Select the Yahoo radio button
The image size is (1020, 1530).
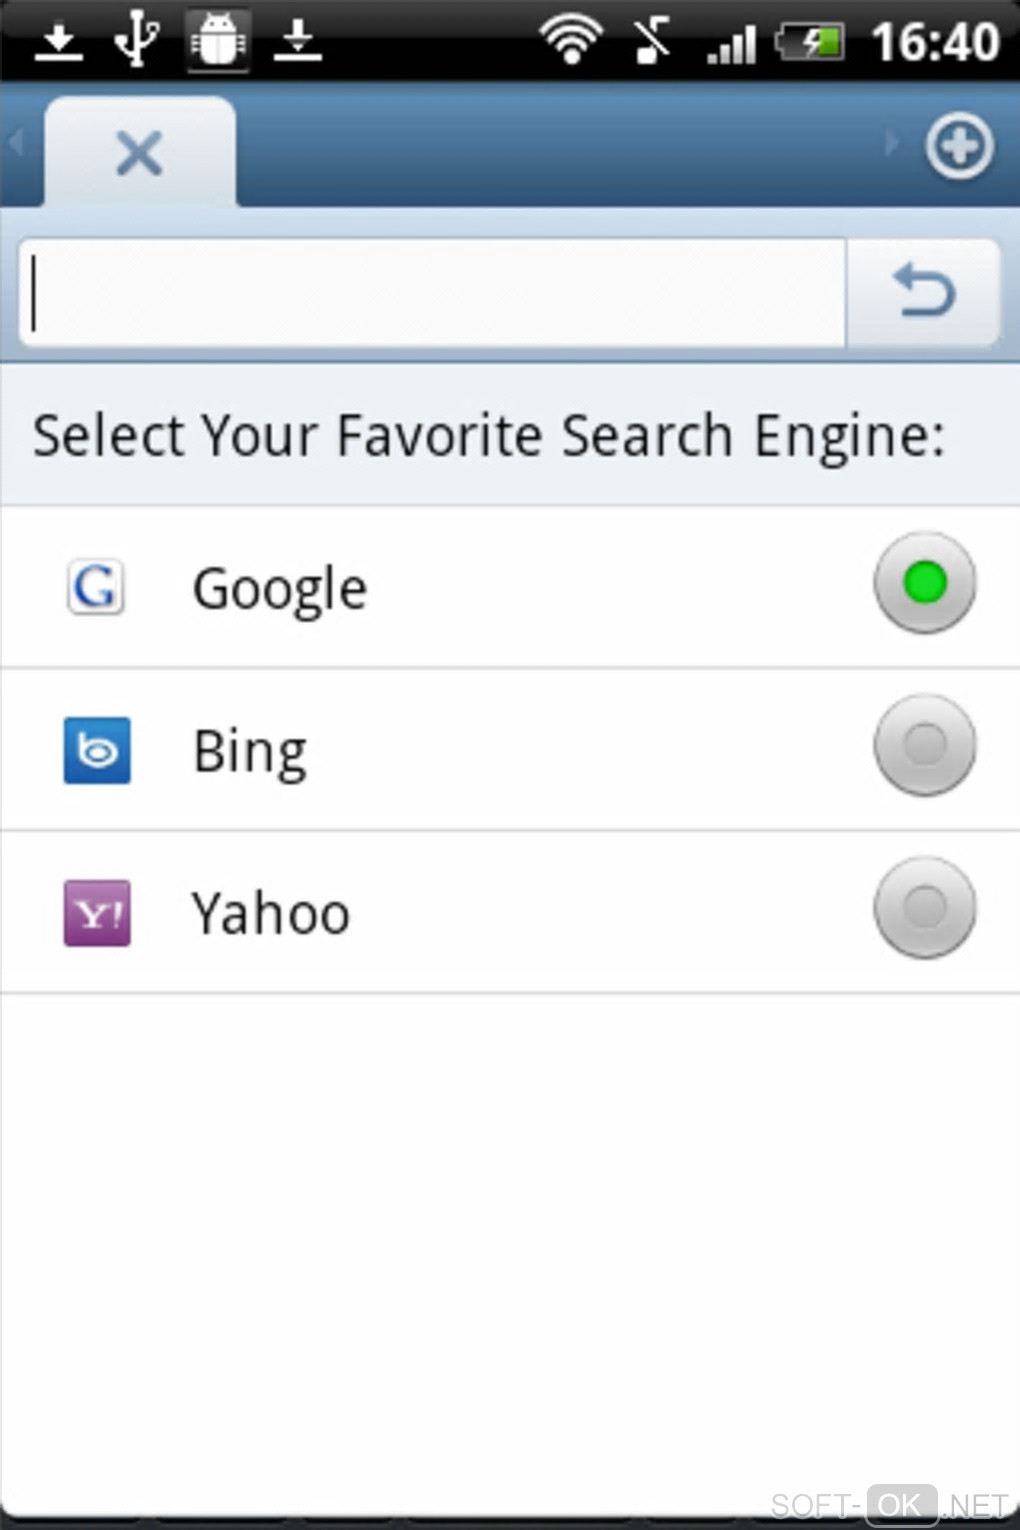click(x=924, y=907)
